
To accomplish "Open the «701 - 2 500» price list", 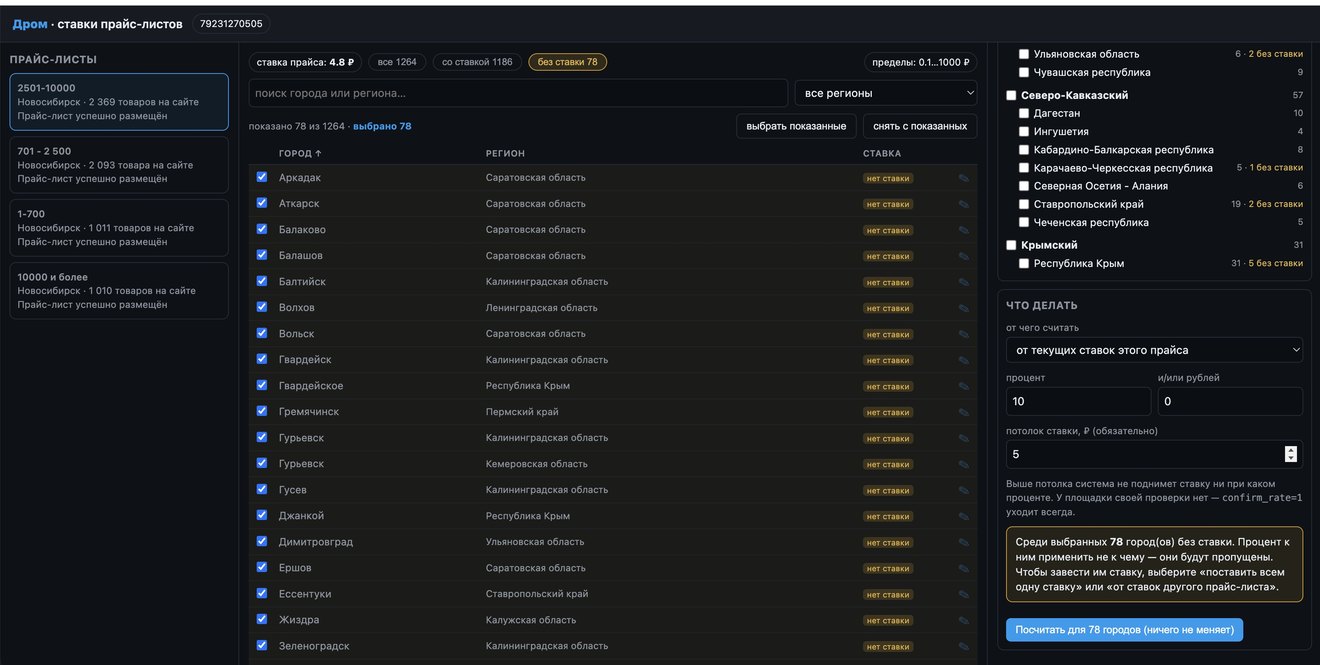I will tap(119, 165).
